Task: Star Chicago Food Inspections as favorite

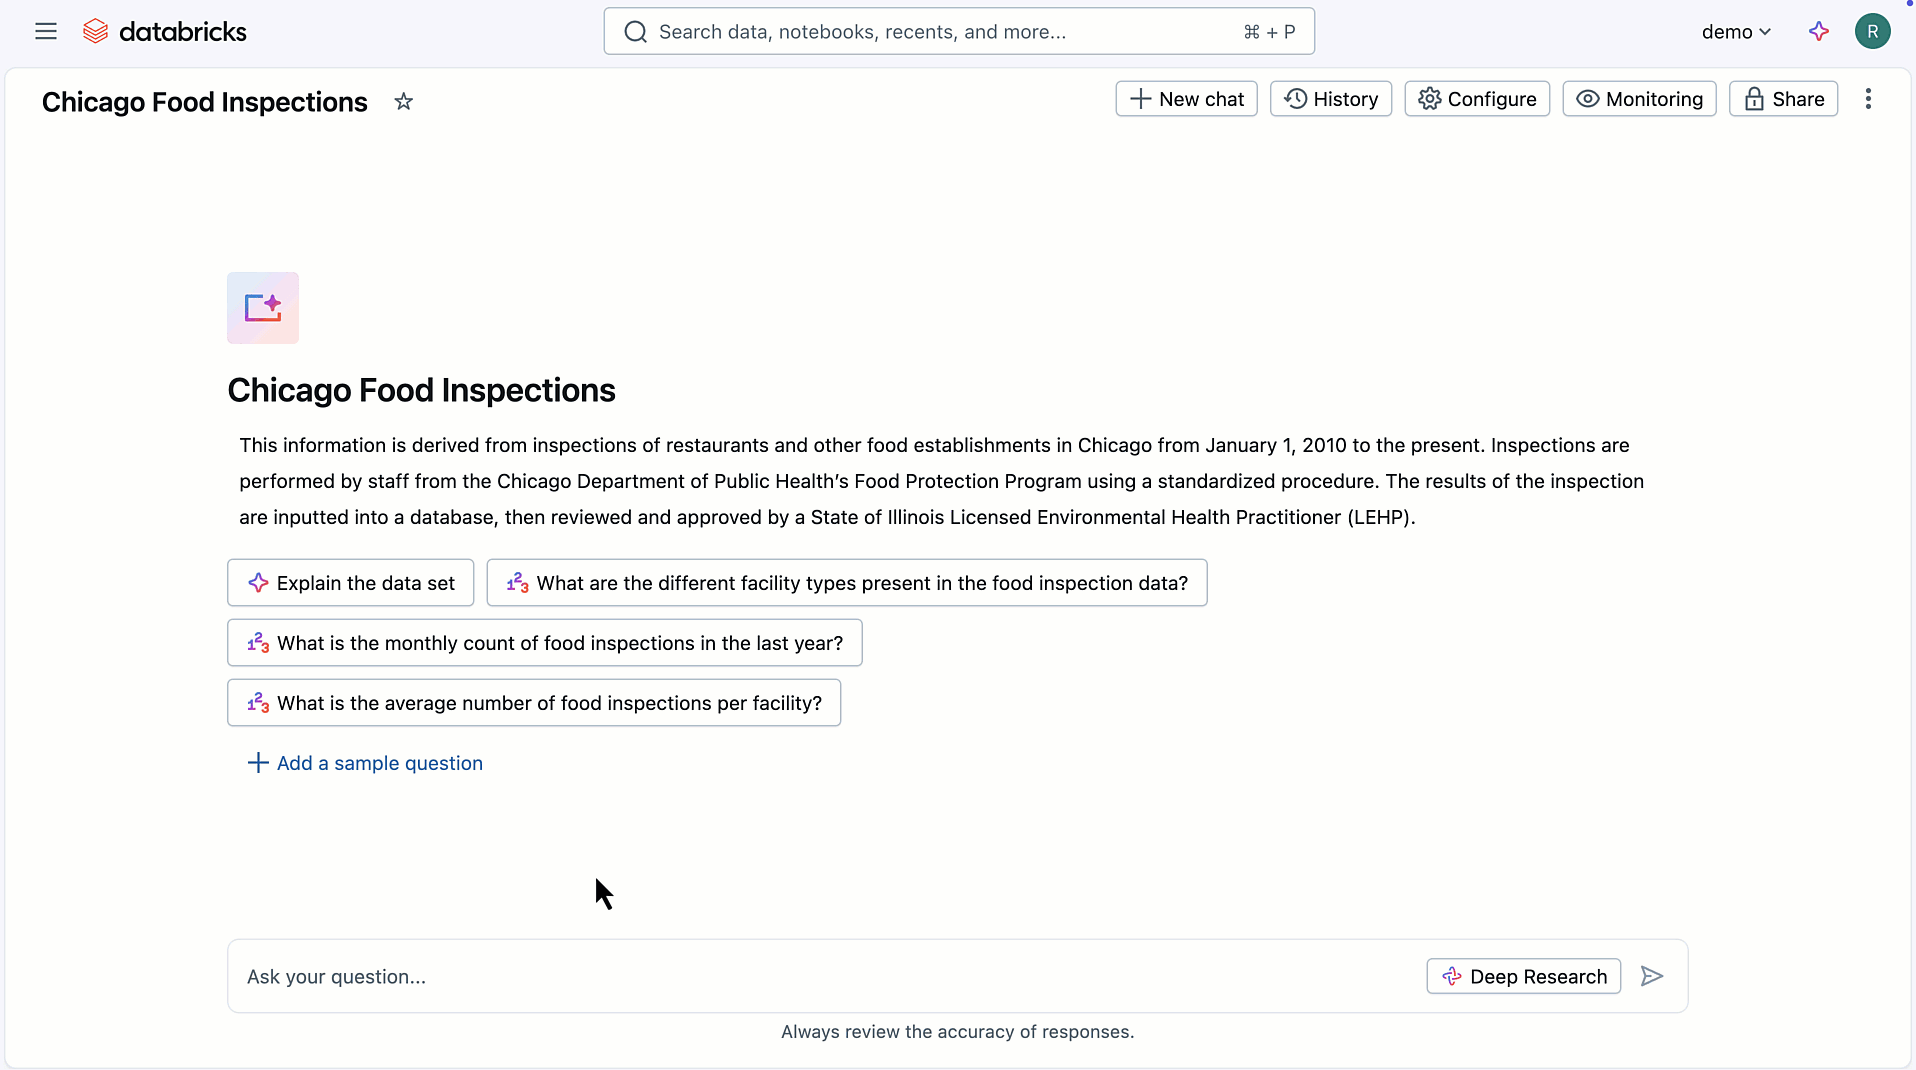Action: 403,101
